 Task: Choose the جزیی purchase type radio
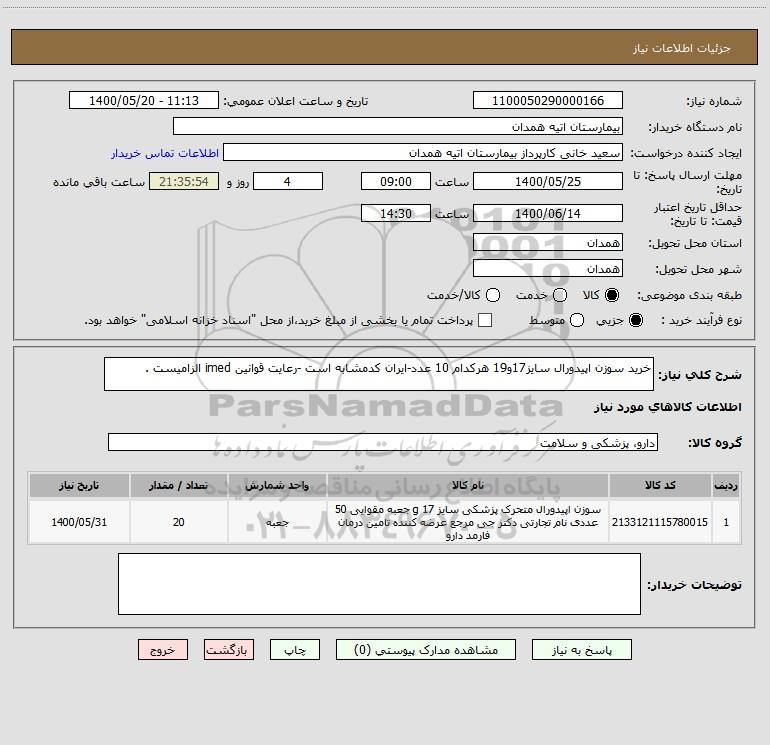pyautogui.click(x=635, y=320)
